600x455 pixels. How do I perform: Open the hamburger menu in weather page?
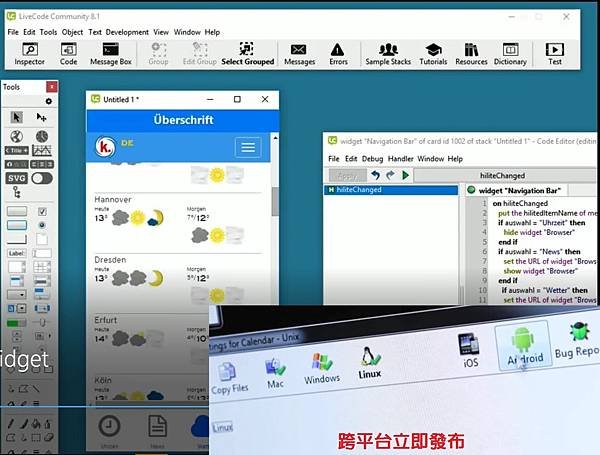coord(248,147)
